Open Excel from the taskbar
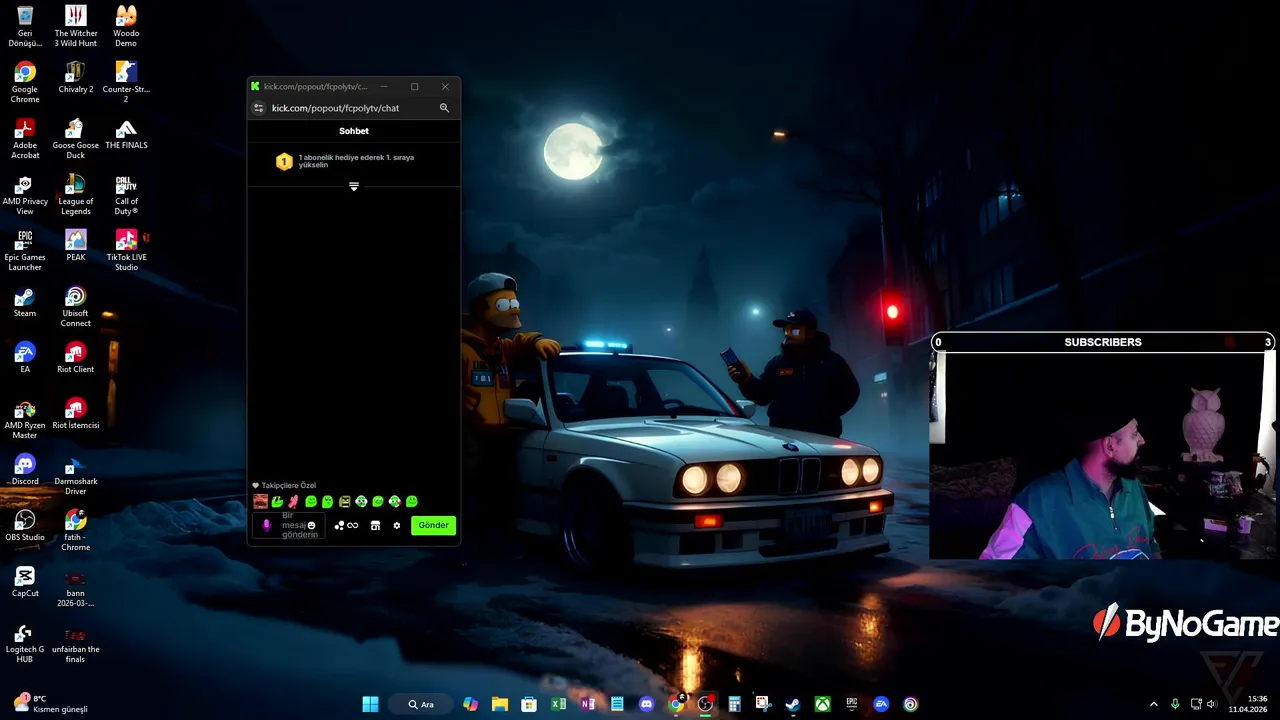Viewport: 1280px width, 720px height. (558, 704)
